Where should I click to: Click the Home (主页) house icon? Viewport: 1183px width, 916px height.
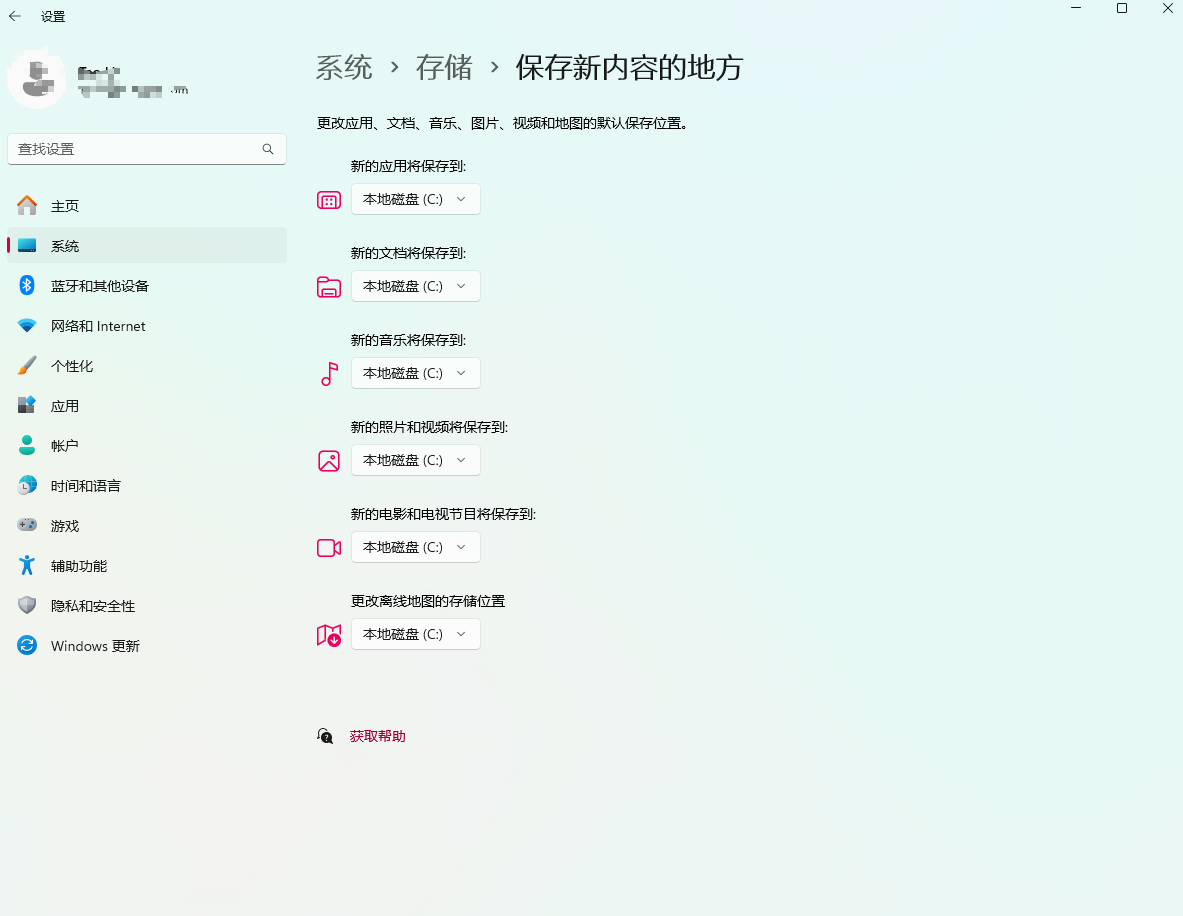[x=27, y=205]
